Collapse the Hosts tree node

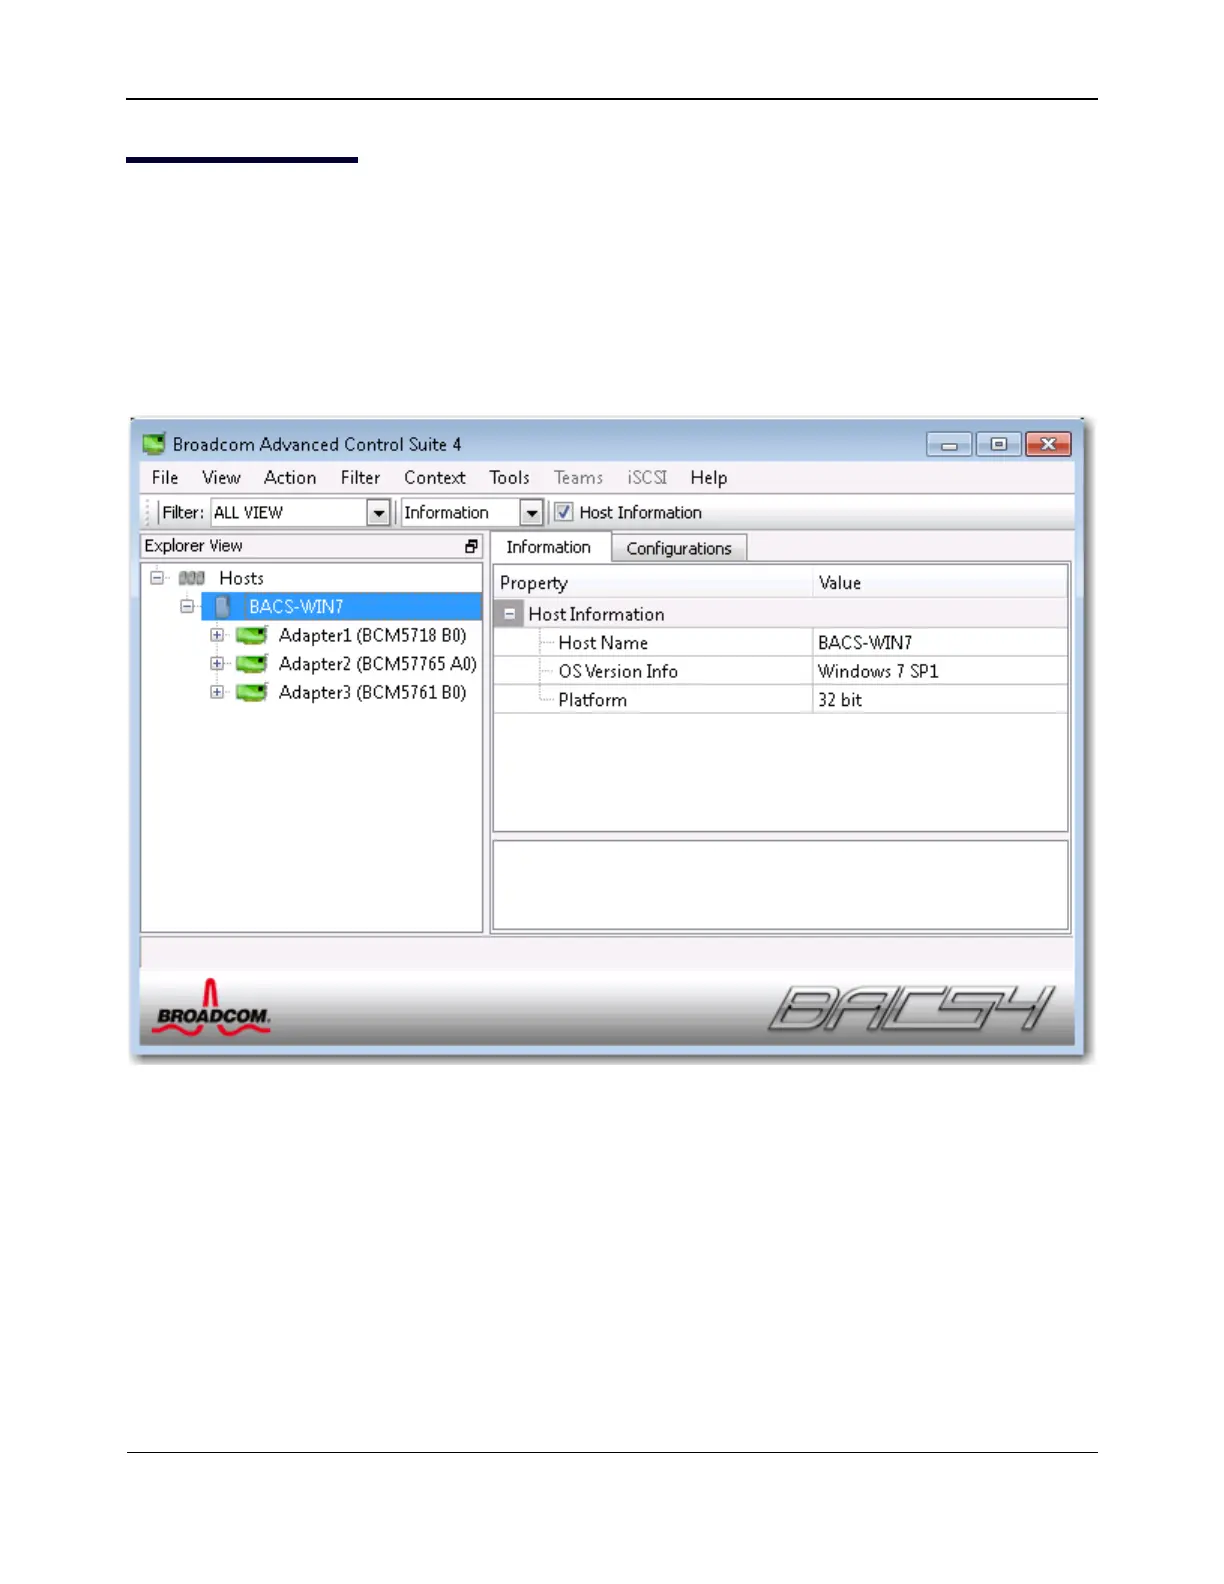[x=157, y=578]
